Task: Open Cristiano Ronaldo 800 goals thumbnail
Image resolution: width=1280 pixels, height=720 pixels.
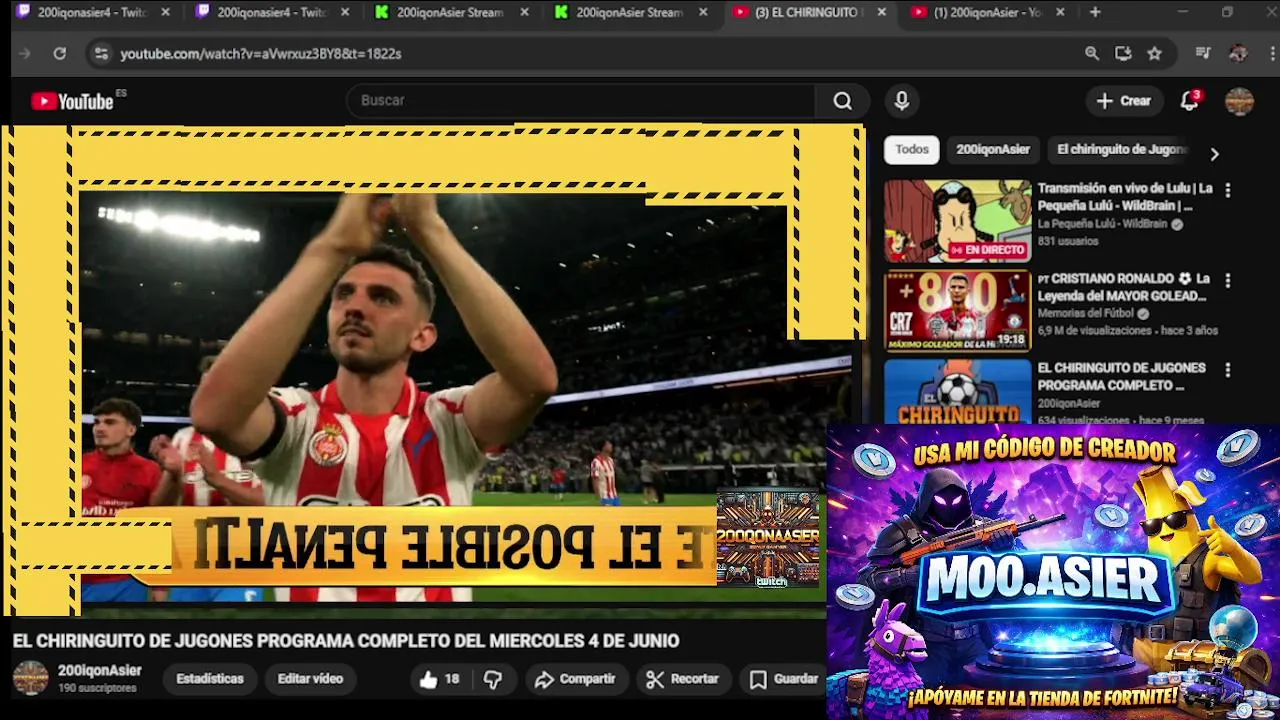Action: (957, 311)
